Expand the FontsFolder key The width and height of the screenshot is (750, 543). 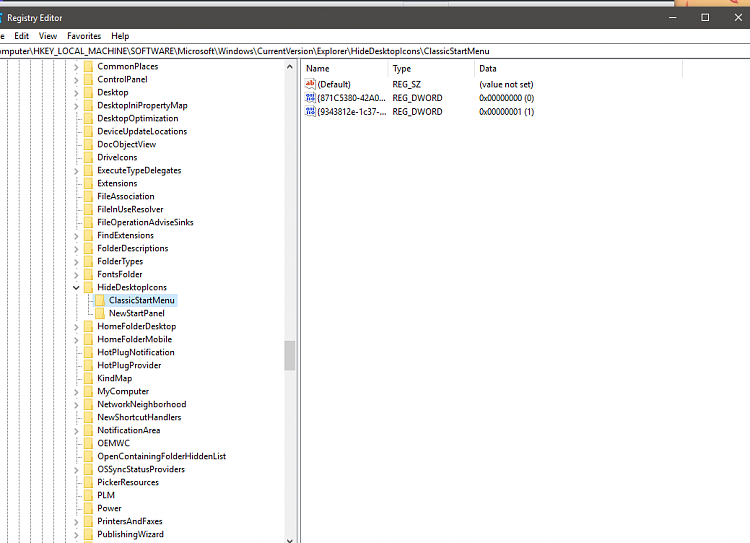coord(76,275)
